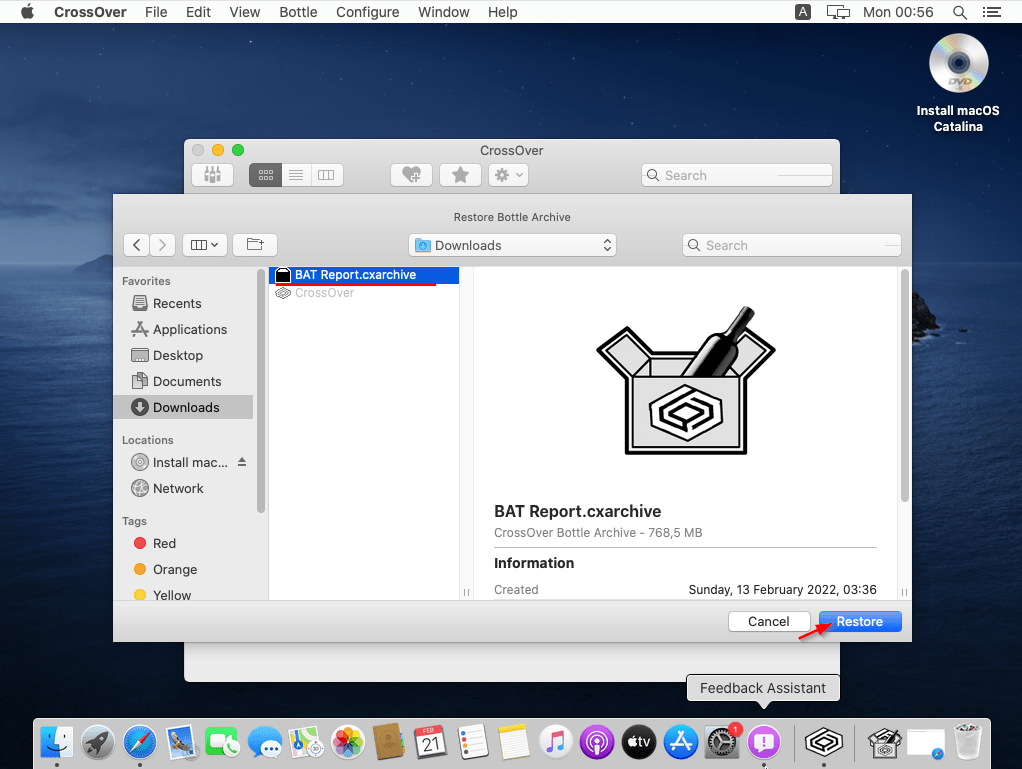Open App Store from the Dock
Viewport: 1022px width, 769px height.
click(680, 742)
